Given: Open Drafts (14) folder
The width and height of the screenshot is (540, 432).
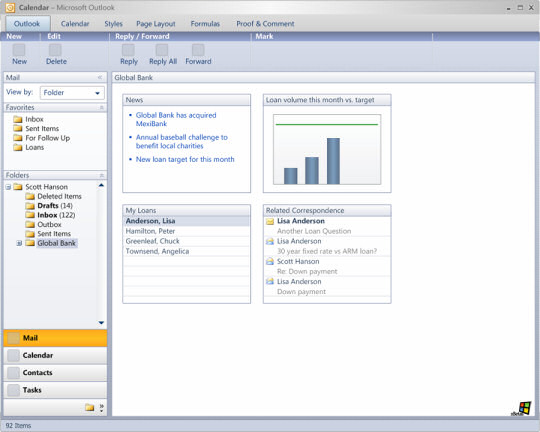Looking at the screenshot, I should [x=49, y=205].
